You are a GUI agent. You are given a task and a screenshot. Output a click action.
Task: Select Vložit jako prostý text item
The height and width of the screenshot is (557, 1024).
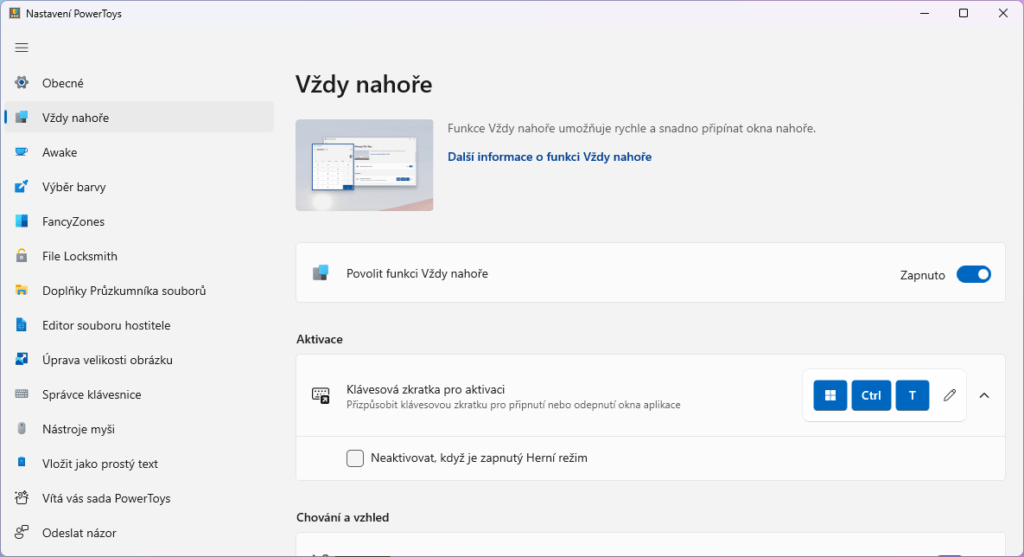100,464
